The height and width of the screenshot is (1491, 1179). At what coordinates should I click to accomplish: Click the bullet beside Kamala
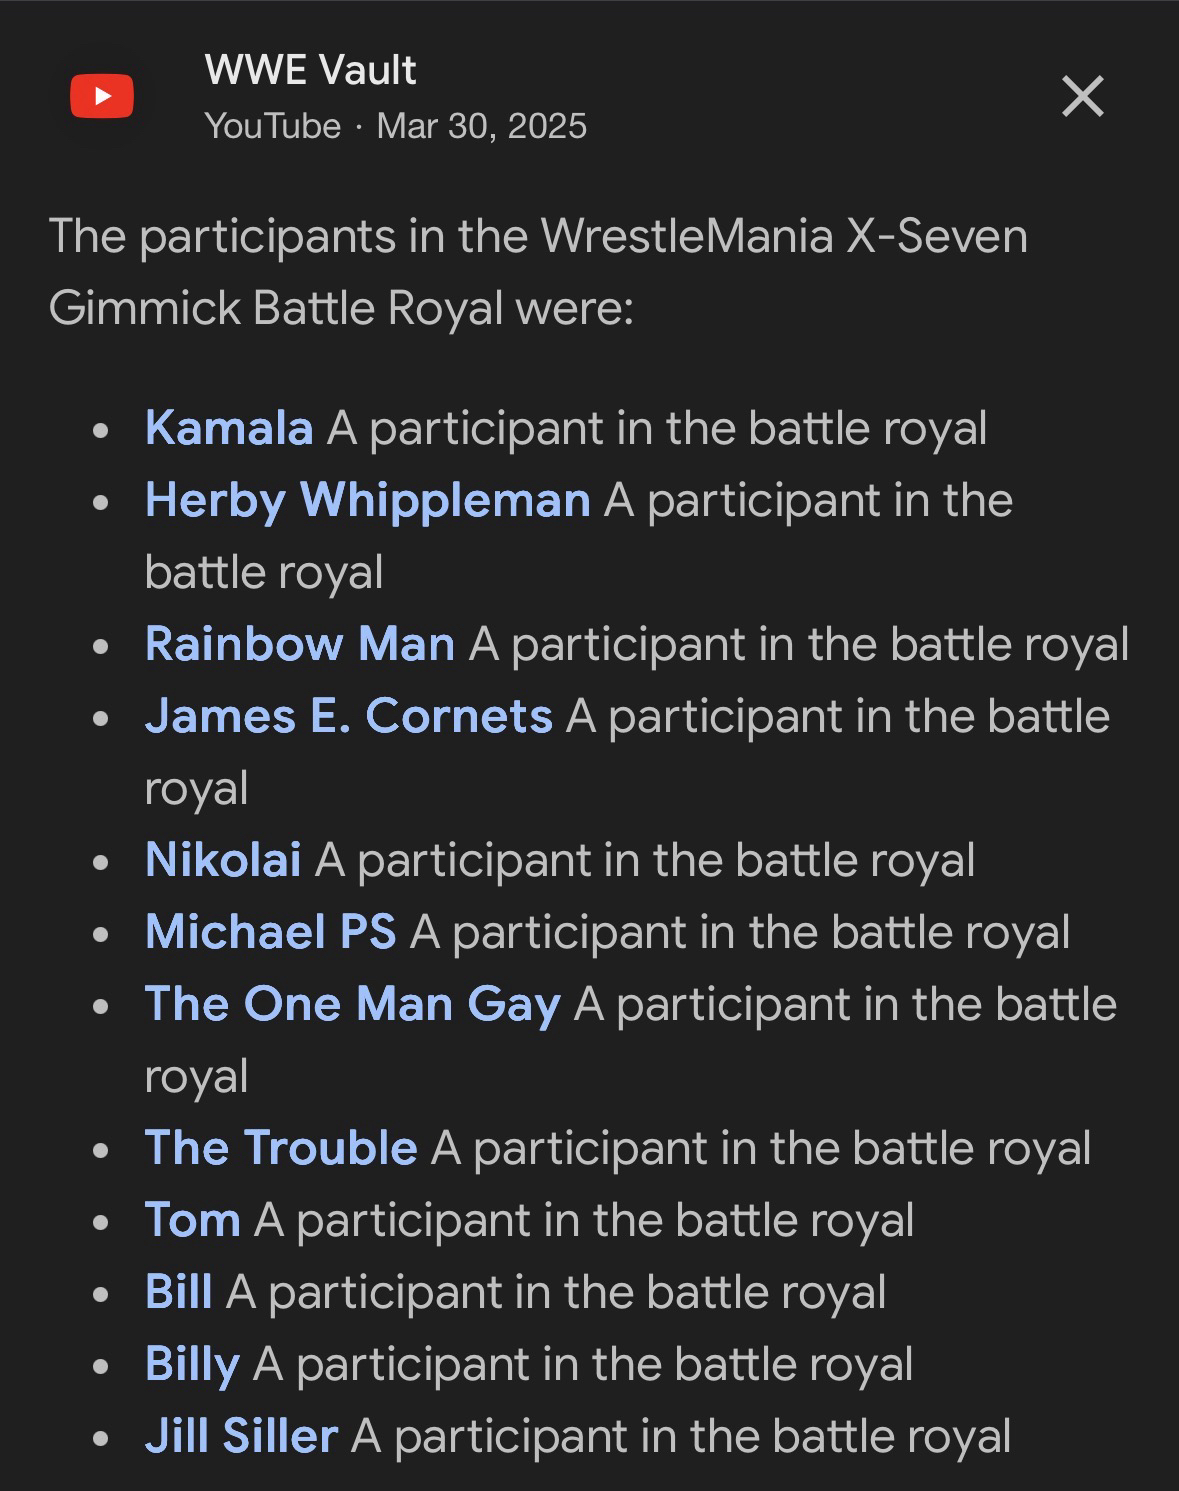(99, 431)
